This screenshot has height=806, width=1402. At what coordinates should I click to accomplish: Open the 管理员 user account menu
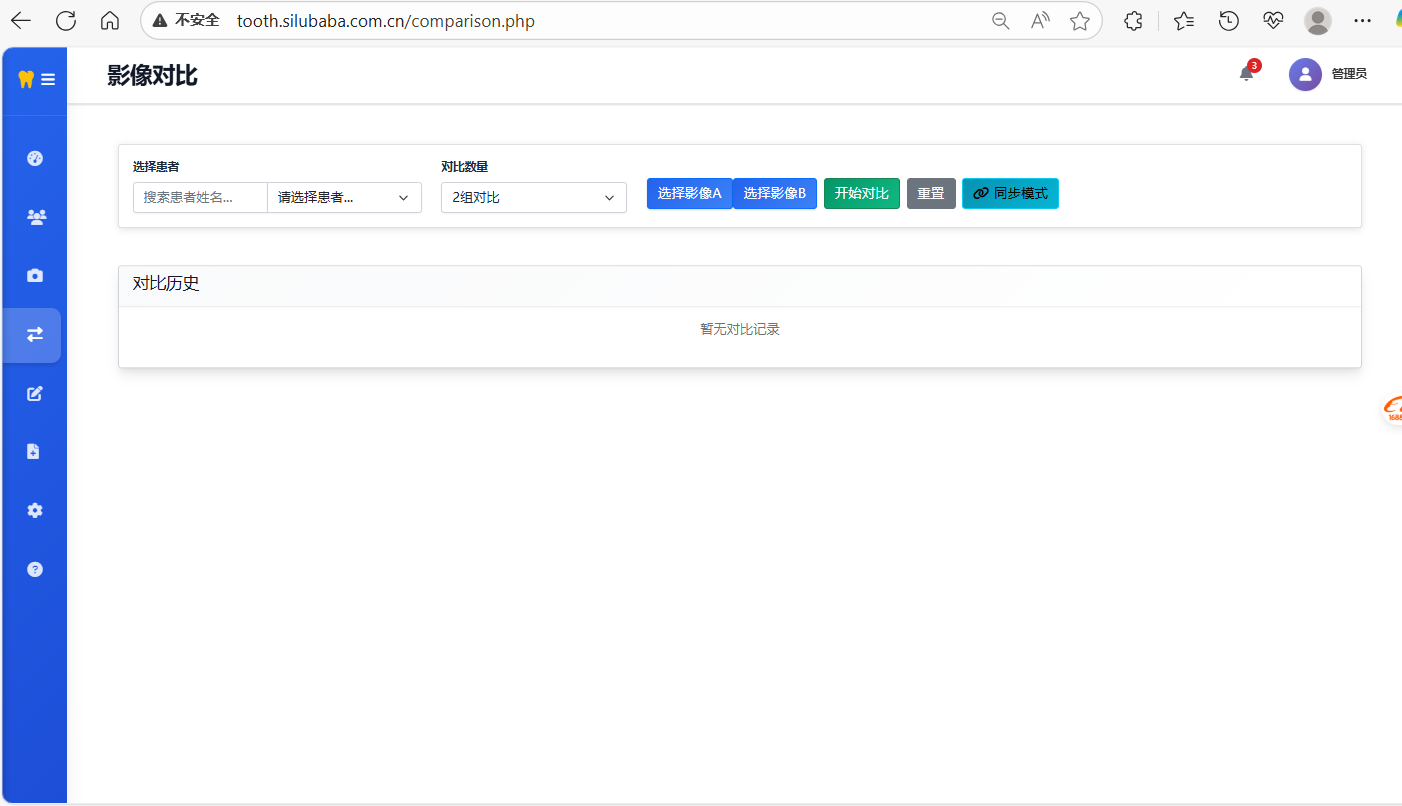coord(1328,74)
